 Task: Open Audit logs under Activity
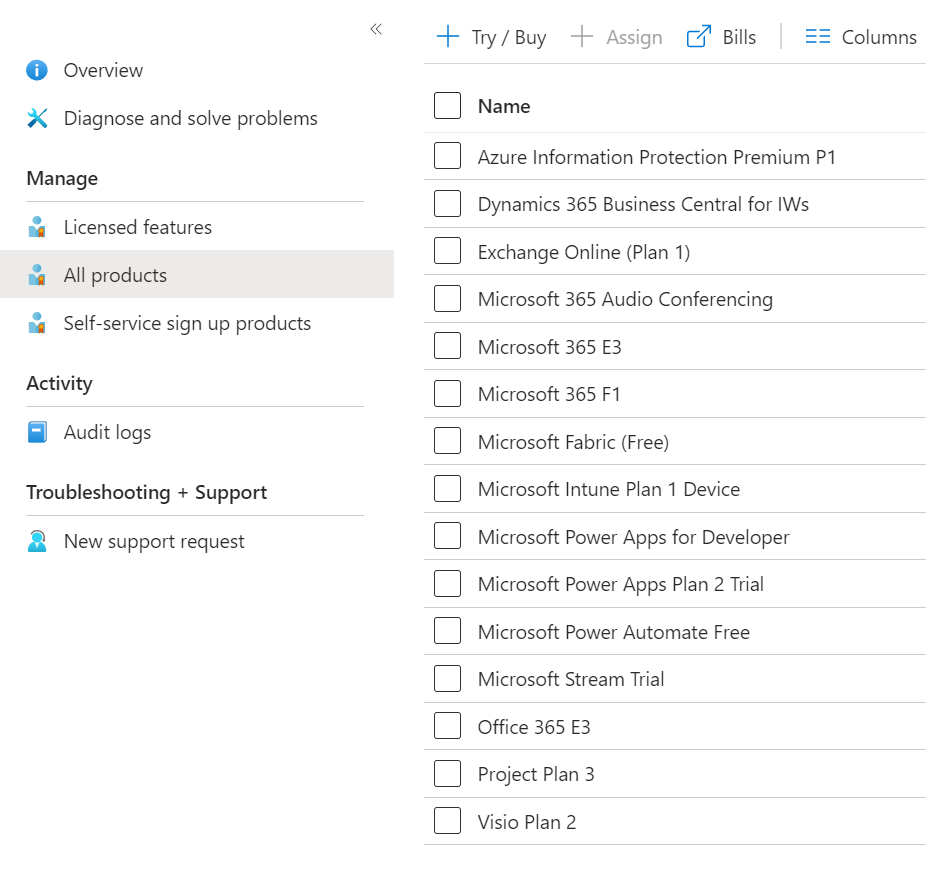pos(107,432)
